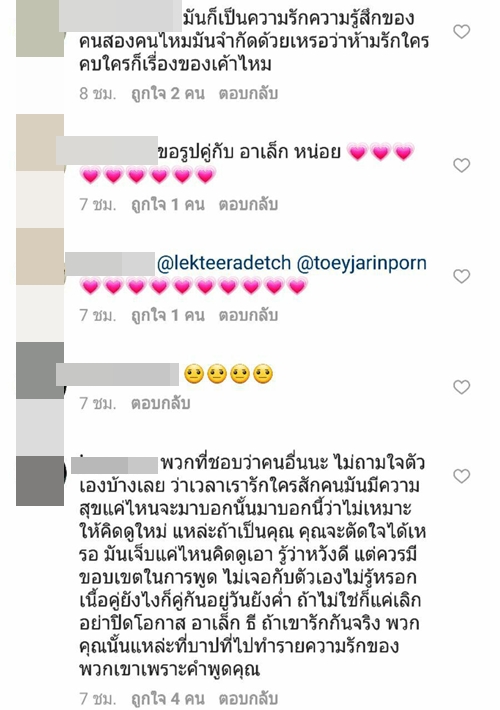Open the avatar beside the @lekteeradetch comment
Screen dimensions: 500x710
pos(40,257)
